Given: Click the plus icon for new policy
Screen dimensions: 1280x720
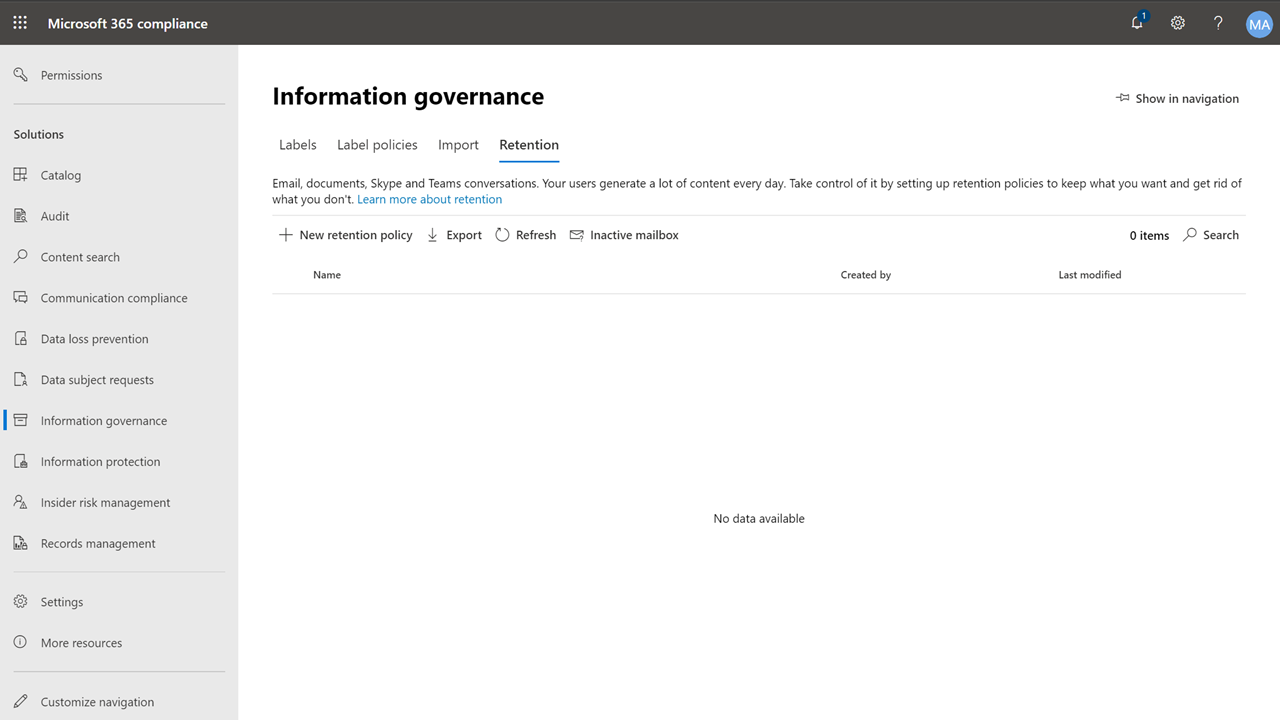Looking at the screenshot, I should (286, 235).
